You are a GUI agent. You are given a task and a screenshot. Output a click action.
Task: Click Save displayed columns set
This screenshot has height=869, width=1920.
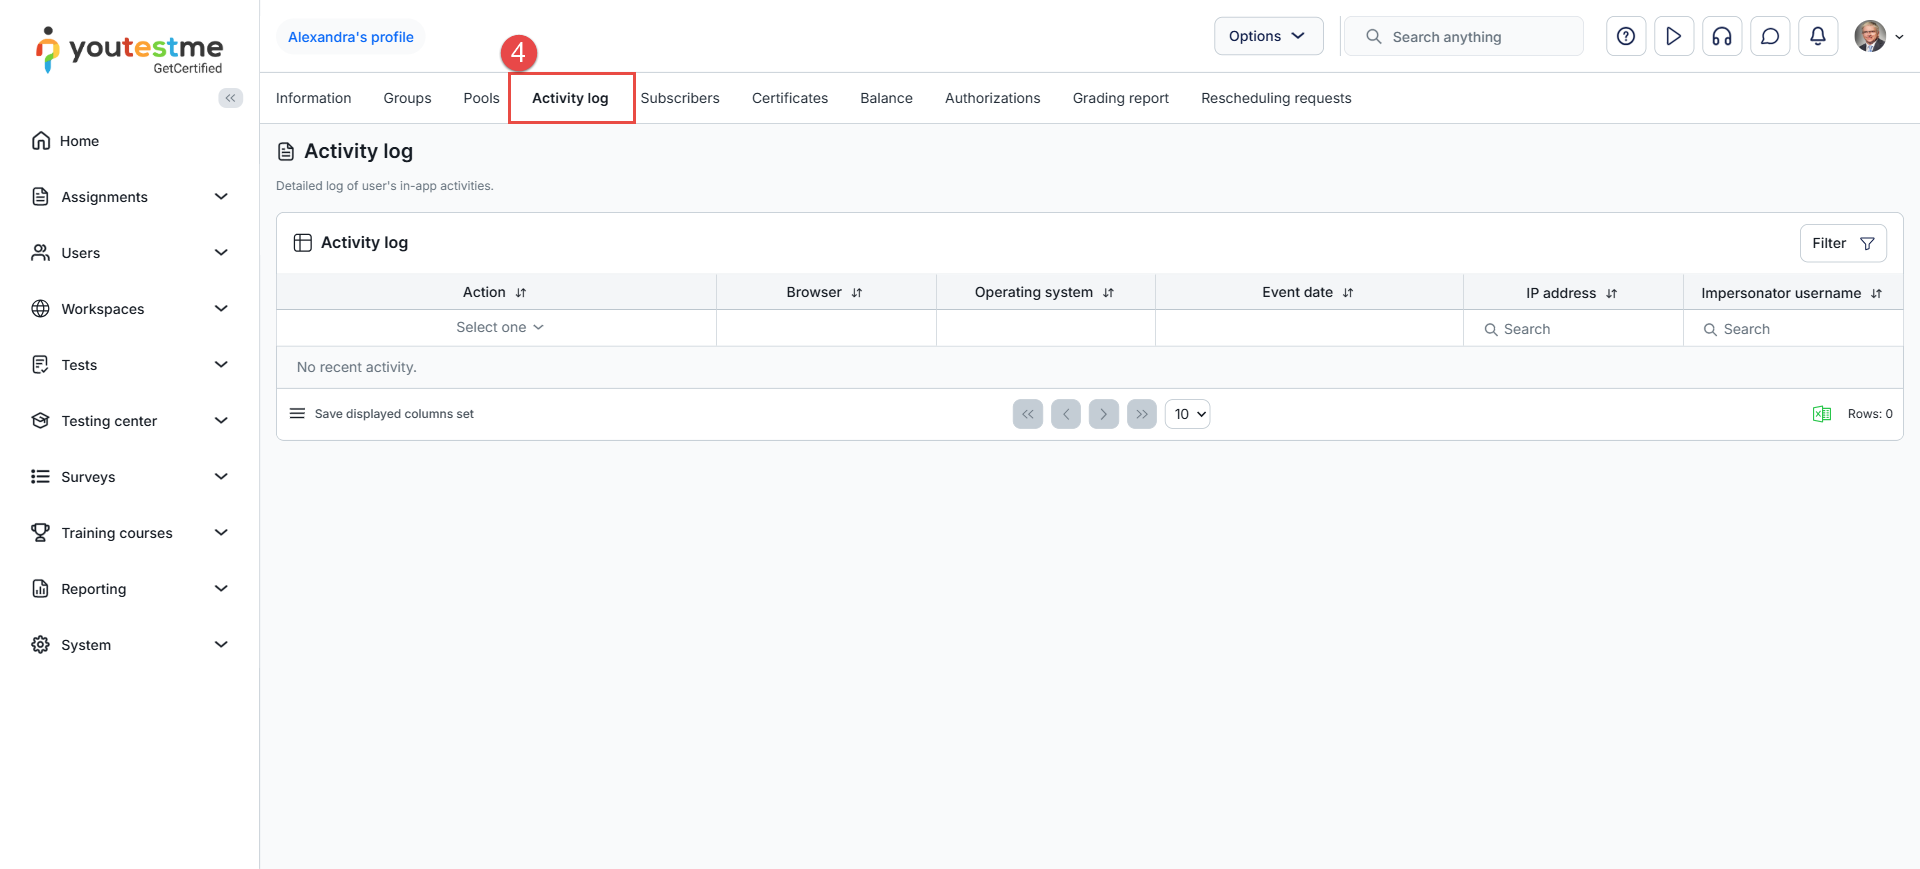(x=394, y=414)
